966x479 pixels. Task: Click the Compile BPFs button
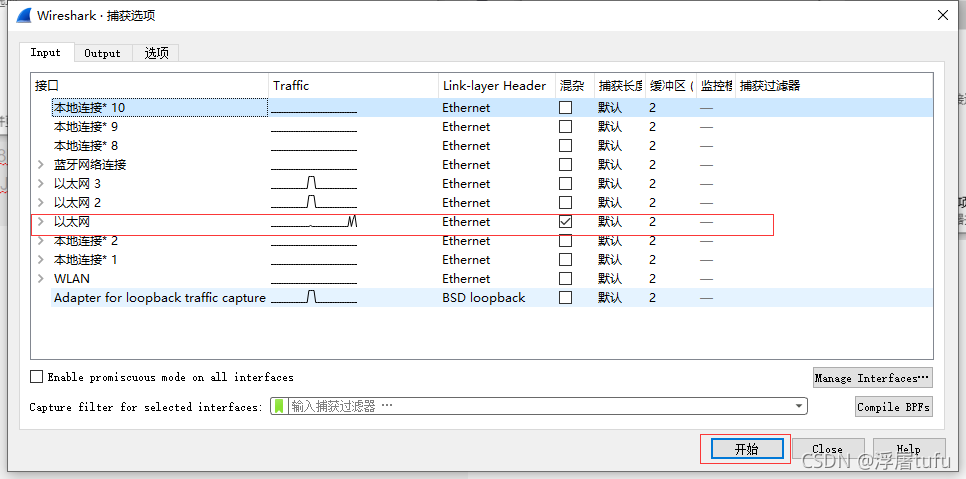click(893, 407)
